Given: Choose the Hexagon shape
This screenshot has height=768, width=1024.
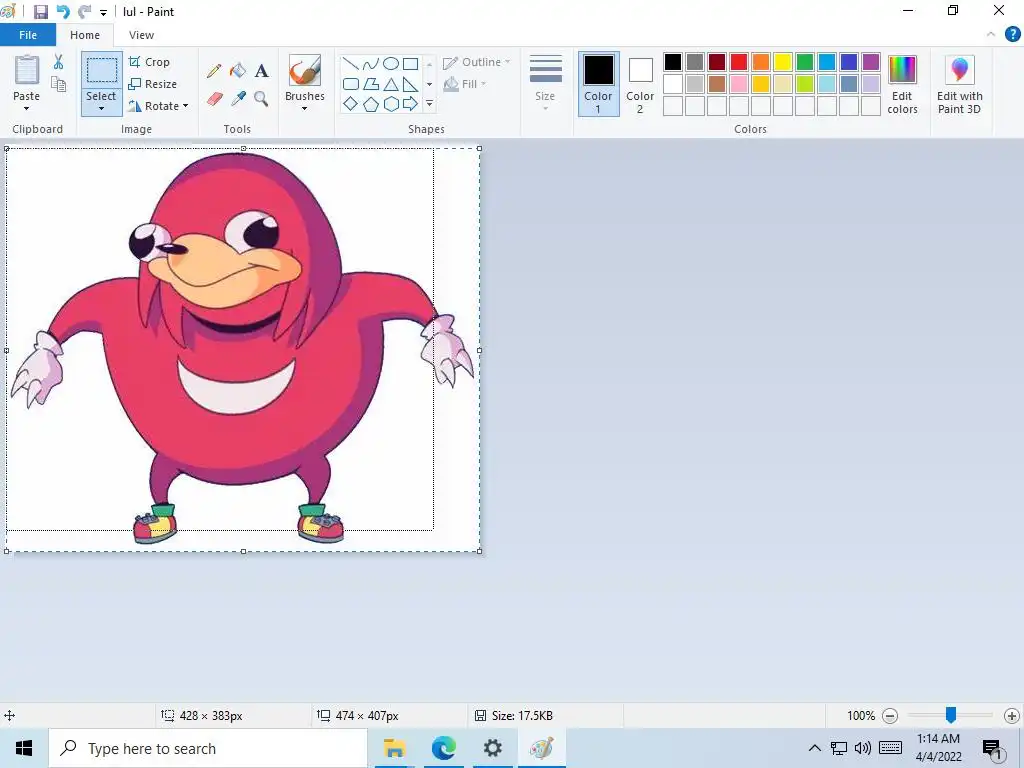Looking at the screenshot, I should (x=391, y=104).
